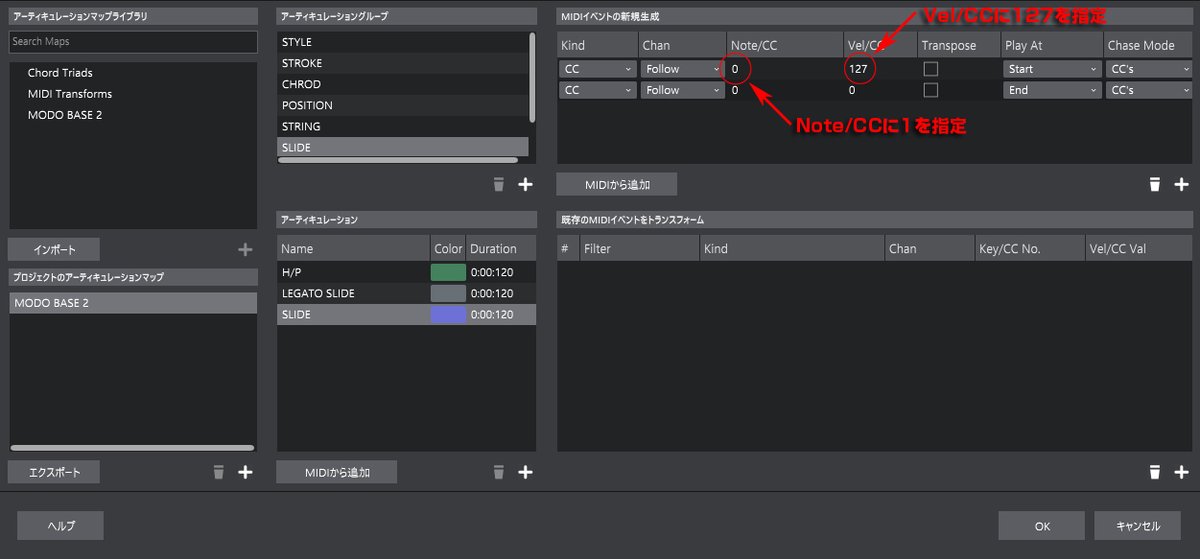Open Play At dropdown showing Start
The width and height of the screenshot is (1200, 559).
tap(1052, 69)
